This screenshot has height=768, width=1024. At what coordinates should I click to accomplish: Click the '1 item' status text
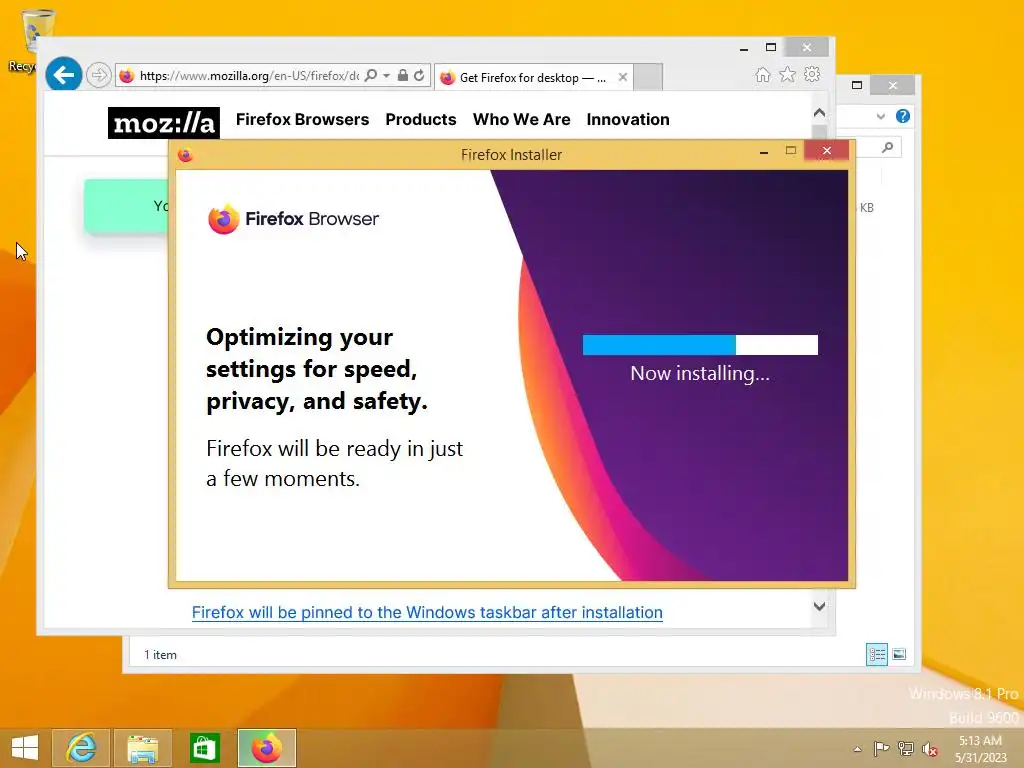point(160,654)
